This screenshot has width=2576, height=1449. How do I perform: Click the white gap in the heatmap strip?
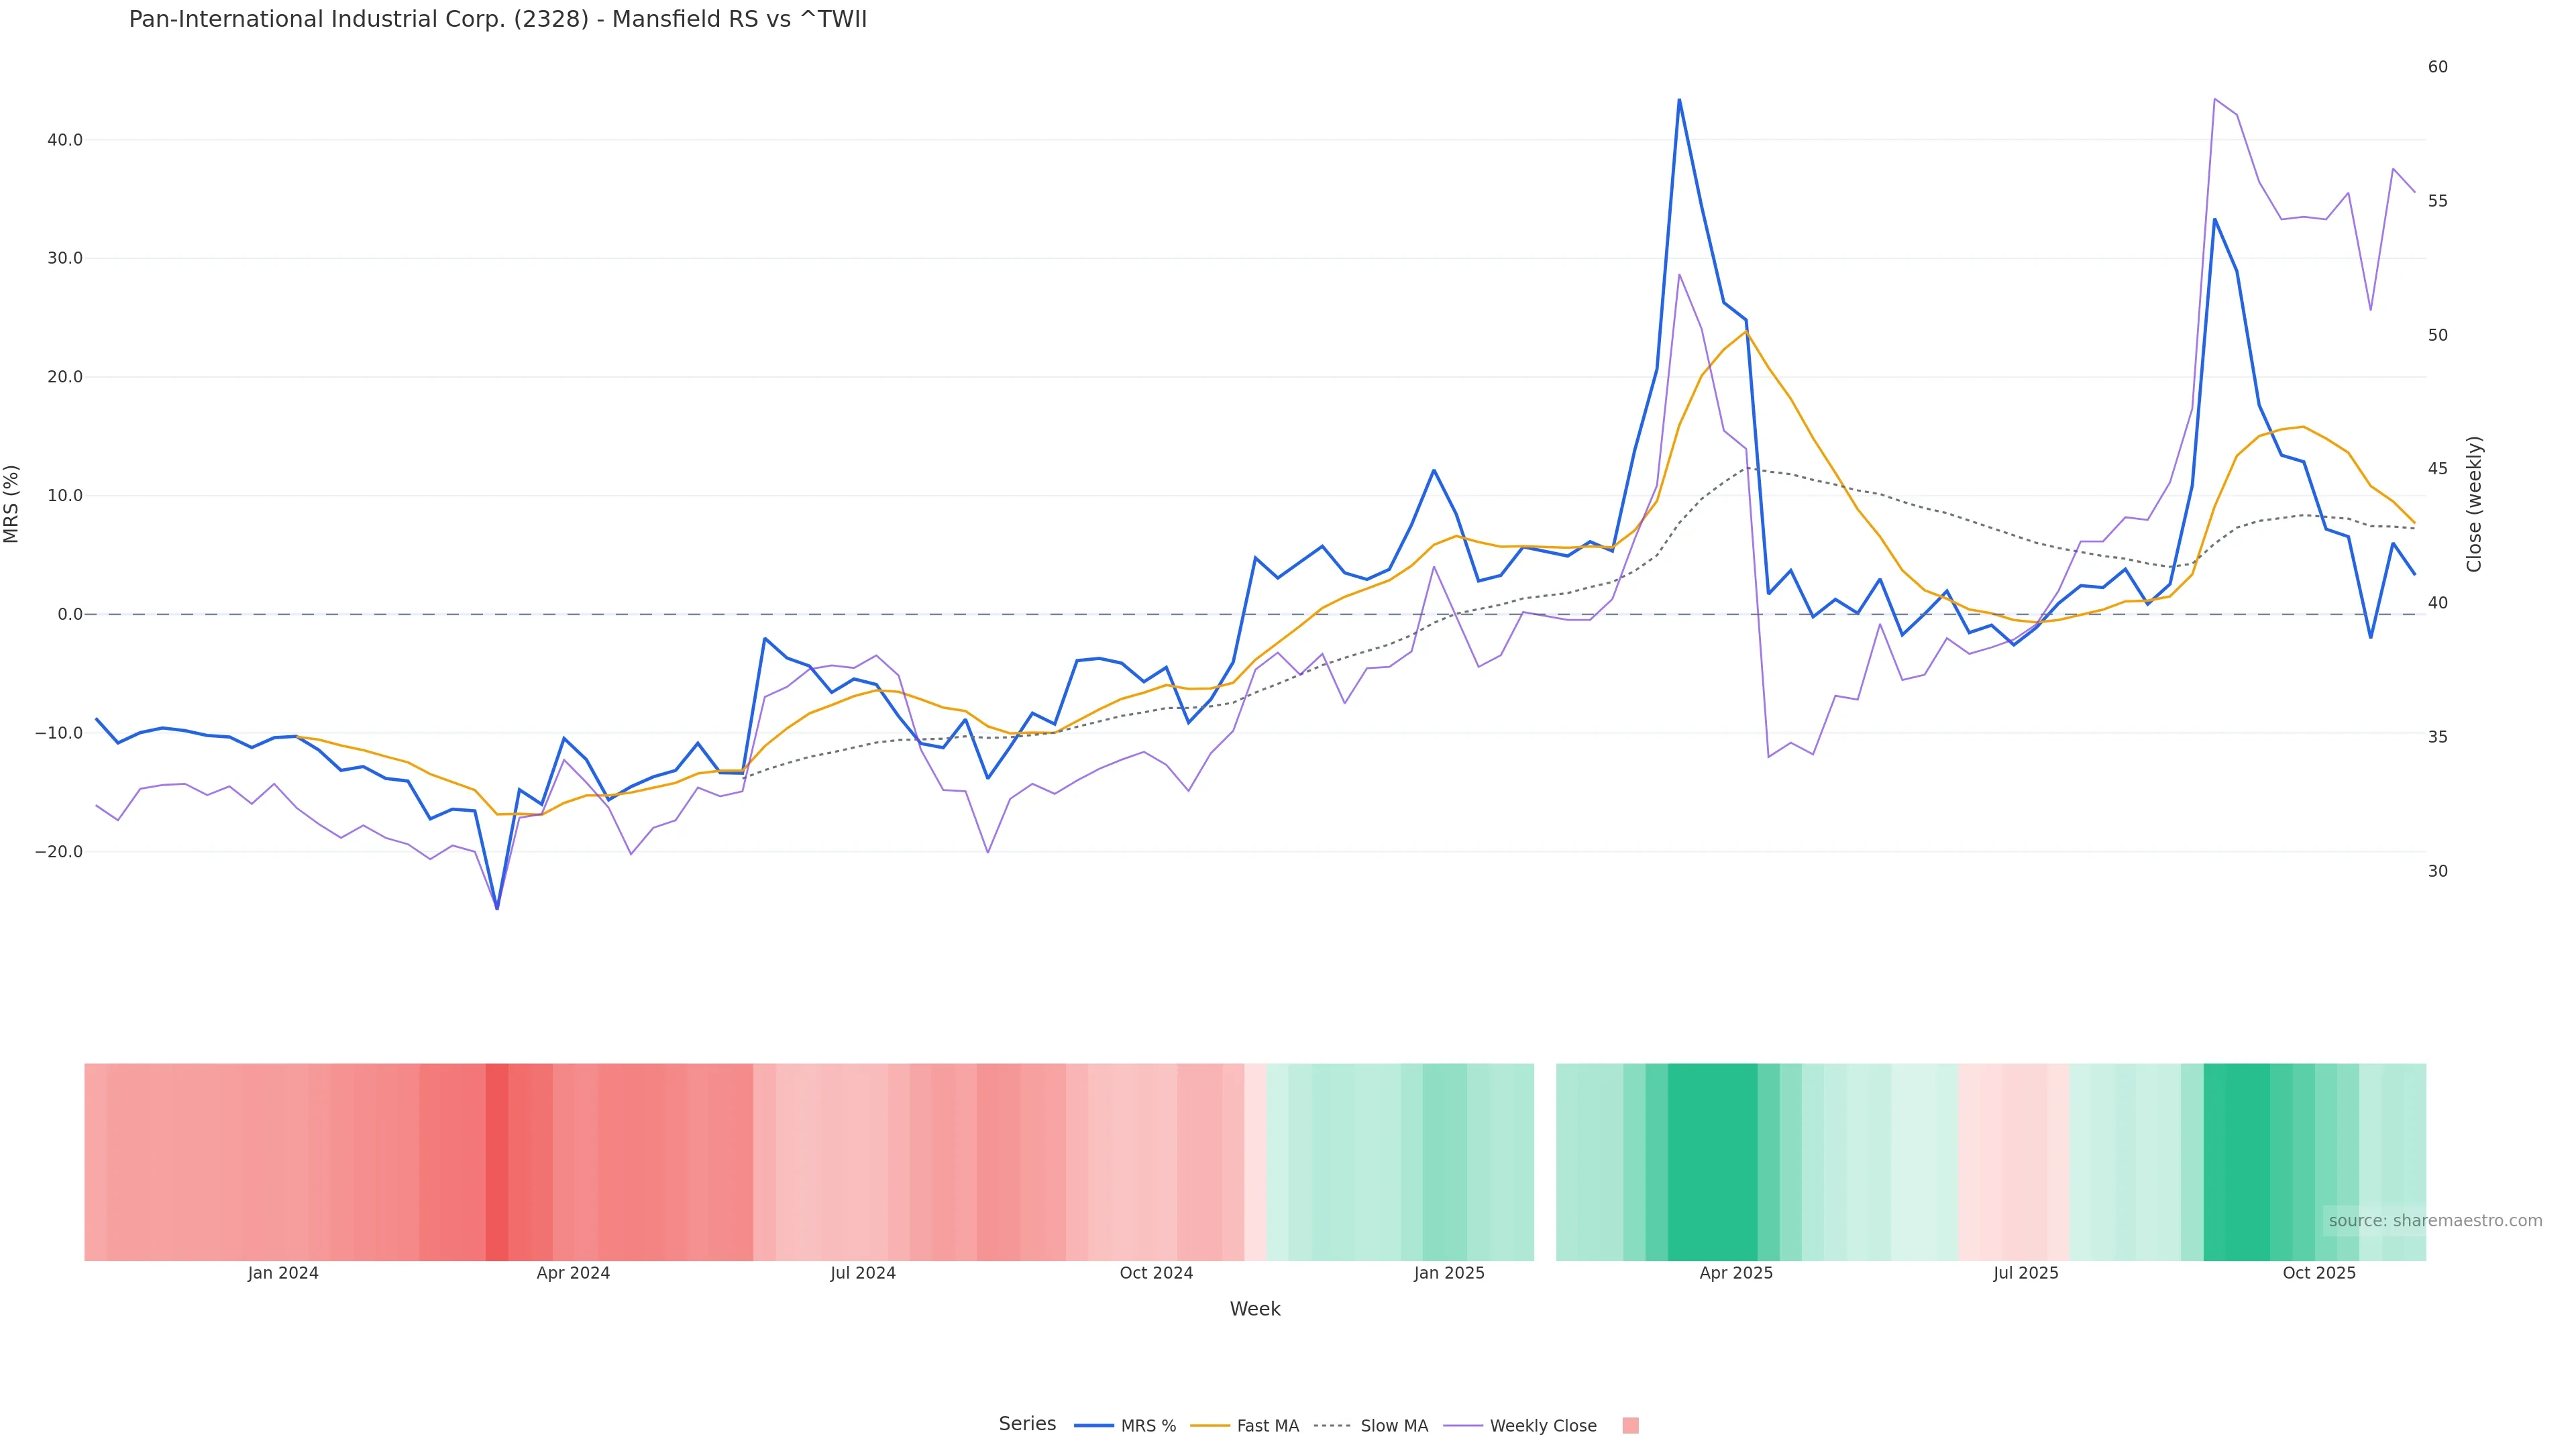click(x=1544, y=1161)
